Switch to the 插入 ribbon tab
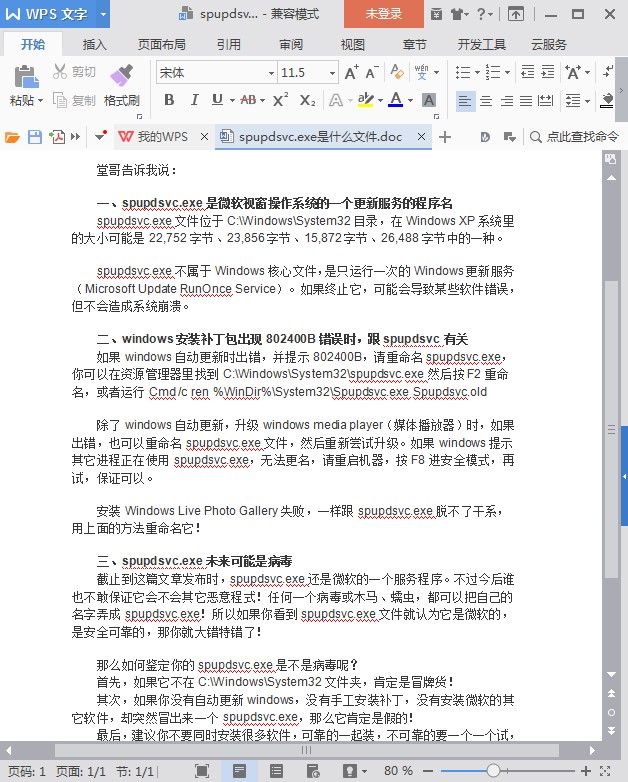The width and height of the screenshot is (628, 782). (x=94, y=44)
